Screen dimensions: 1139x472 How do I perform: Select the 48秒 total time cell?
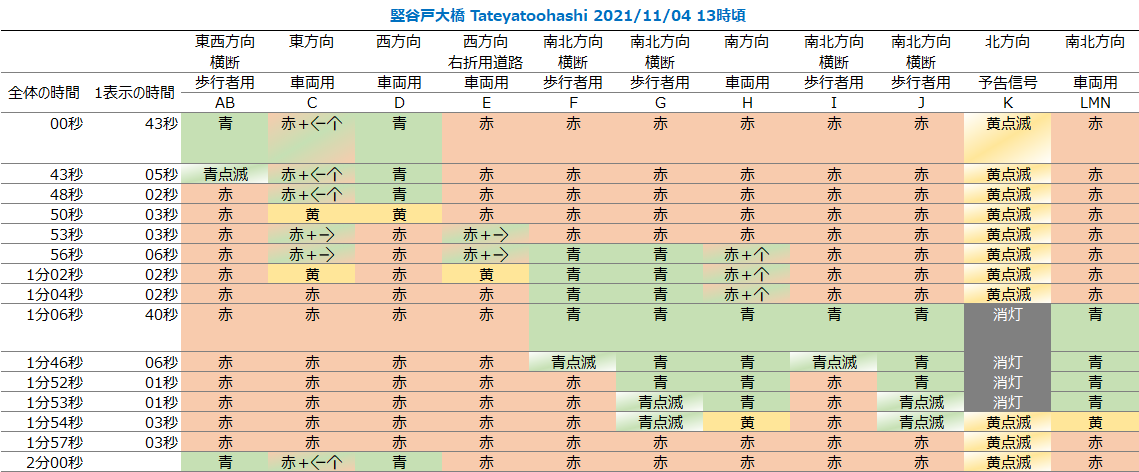(67, 195)
